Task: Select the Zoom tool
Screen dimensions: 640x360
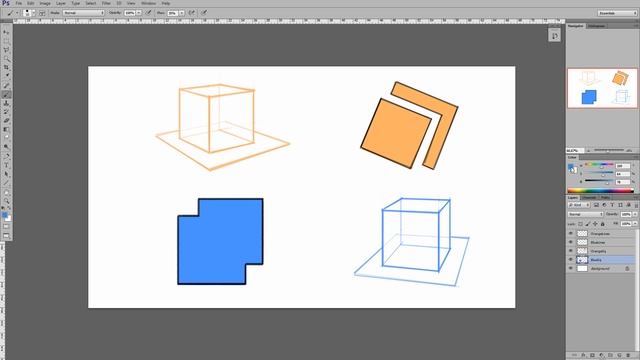Action: 6,201
